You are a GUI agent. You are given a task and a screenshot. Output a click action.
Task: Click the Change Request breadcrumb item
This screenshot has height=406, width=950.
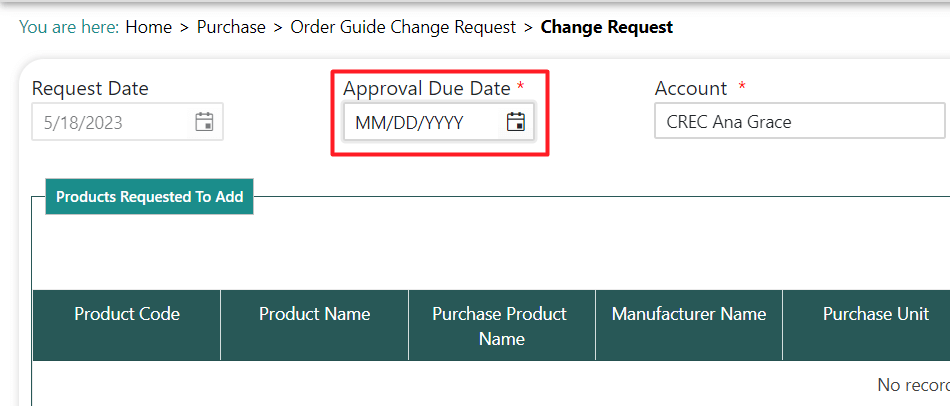(x=607, y=27)
